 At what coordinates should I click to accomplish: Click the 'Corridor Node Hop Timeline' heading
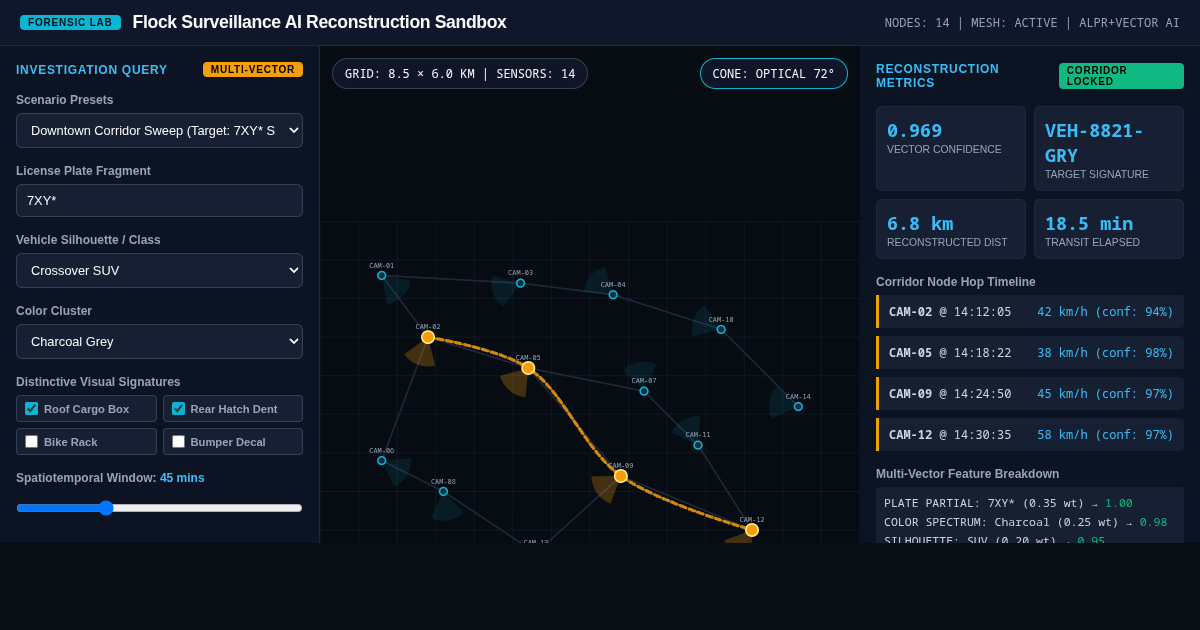pos(956,282)
